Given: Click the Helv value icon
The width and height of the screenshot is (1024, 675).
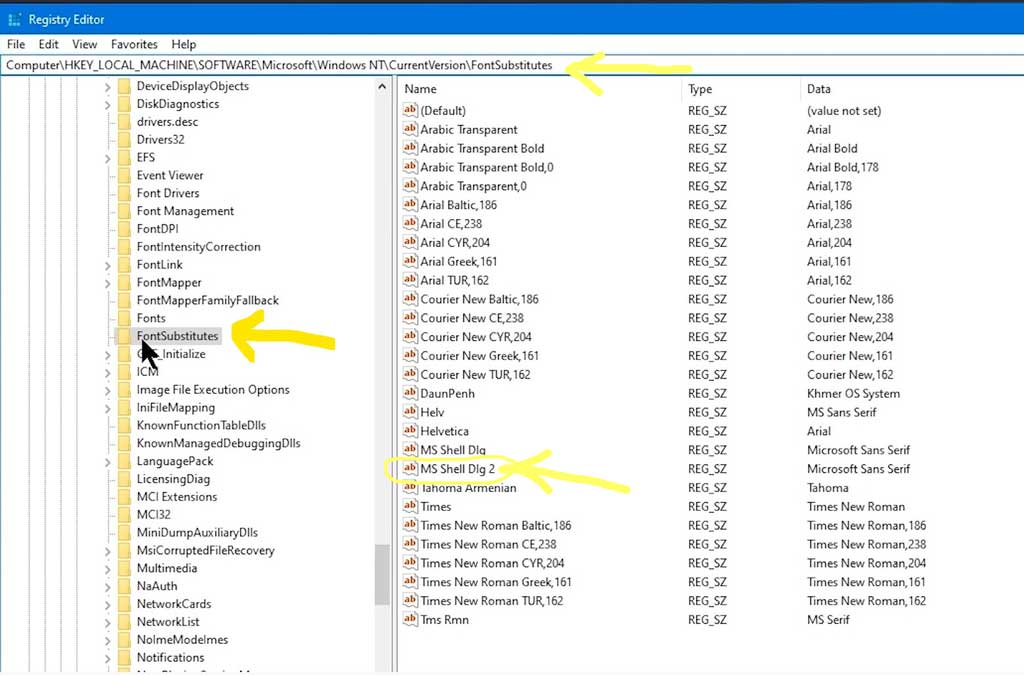Looking at the screenshot, I should pyautogui.click(x=410, y=411).
